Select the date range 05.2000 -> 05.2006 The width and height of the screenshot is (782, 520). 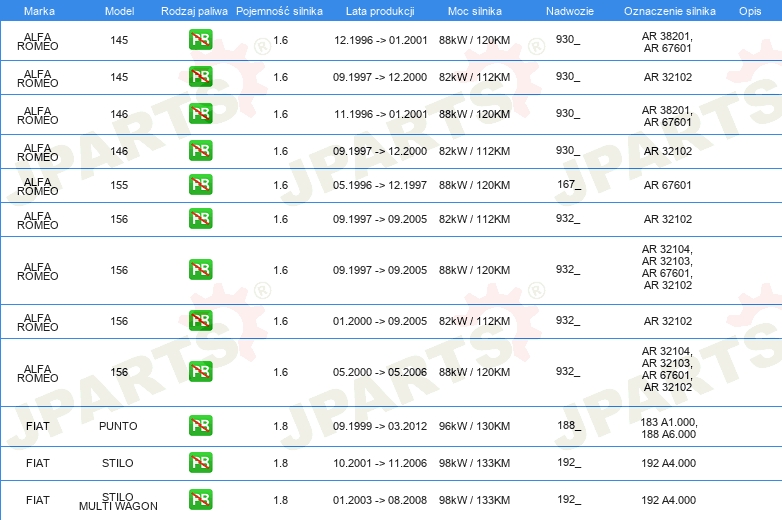point(380,372)
